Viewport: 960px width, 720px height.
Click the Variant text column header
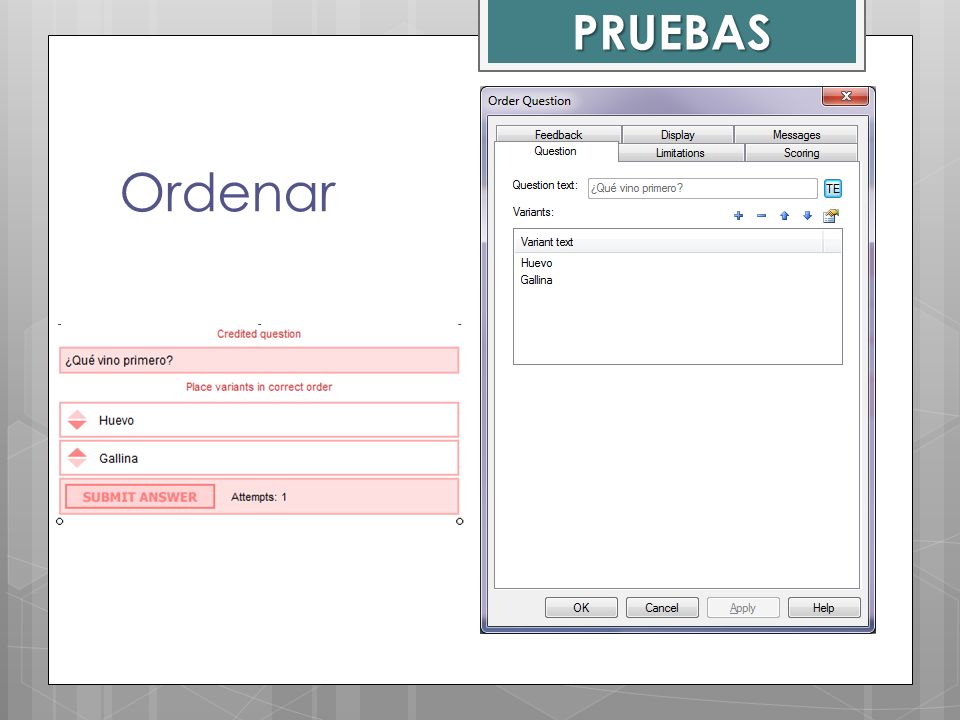tap(669, 242)
